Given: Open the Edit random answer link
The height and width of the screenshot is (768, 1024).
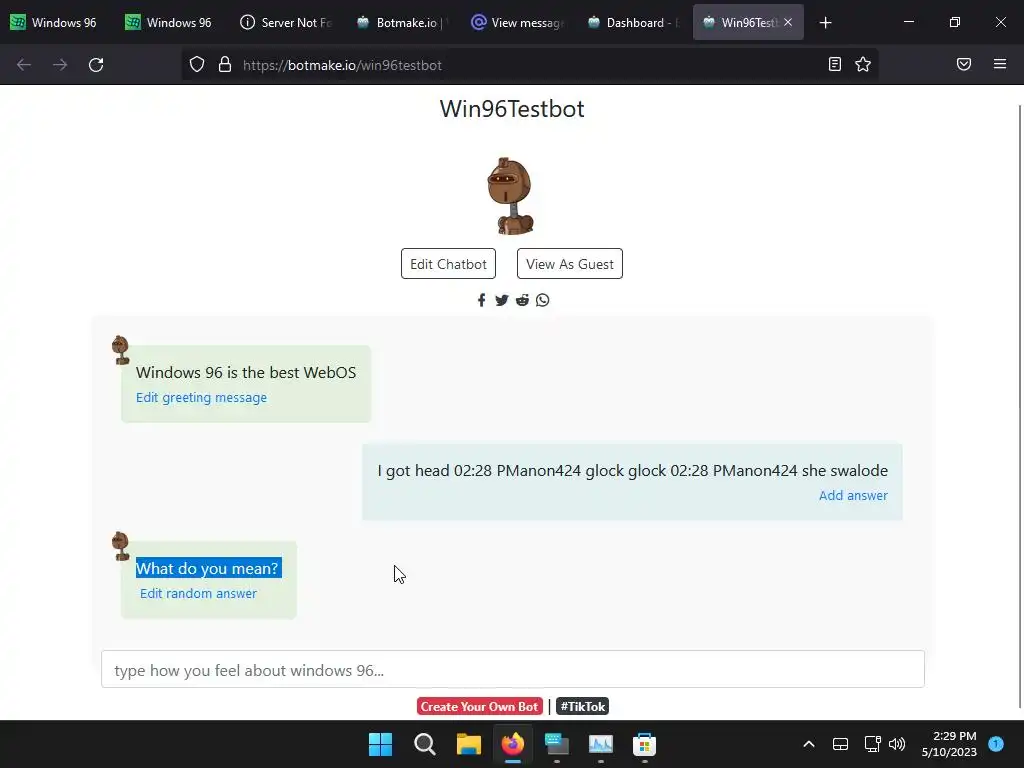Looking at the screenshot, I should (199, 594).
